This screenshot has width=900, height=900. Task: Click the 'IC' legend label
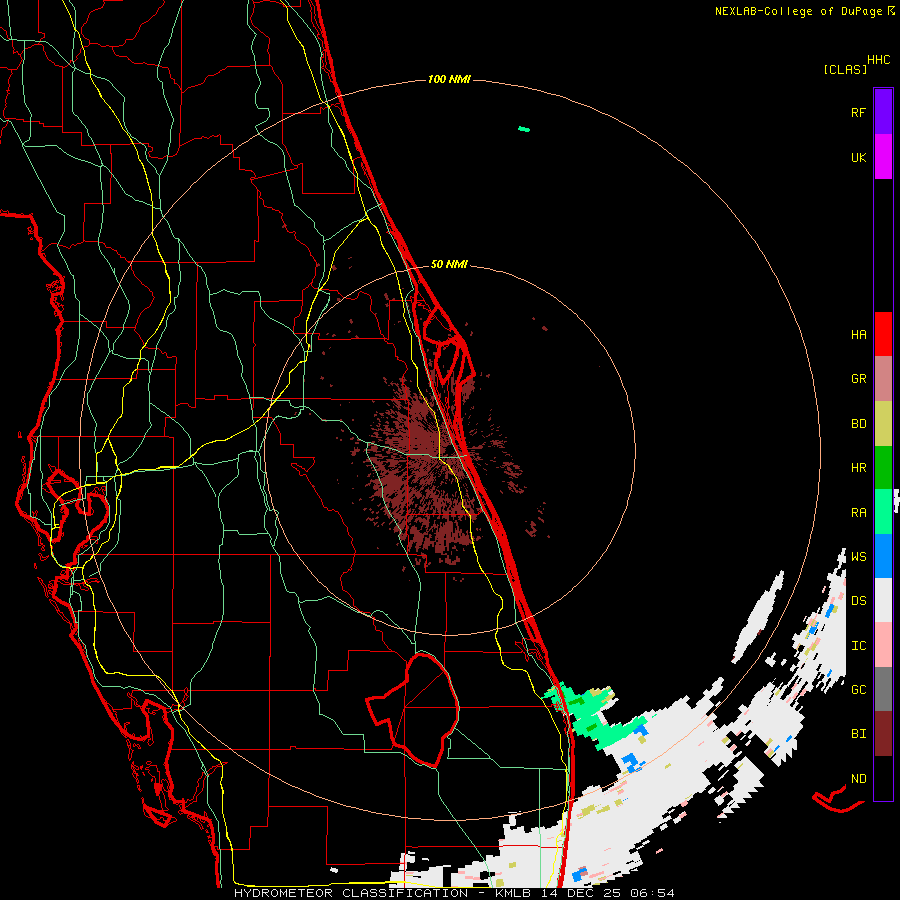pos(858,645)
